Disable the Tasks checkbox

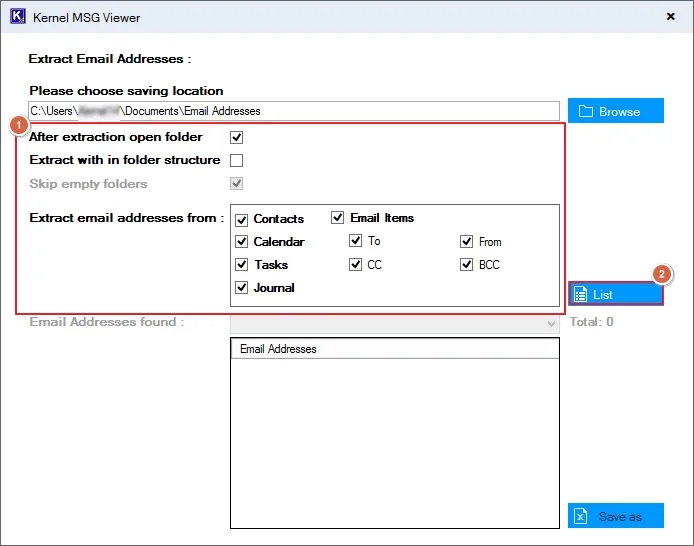click(241, 265)
